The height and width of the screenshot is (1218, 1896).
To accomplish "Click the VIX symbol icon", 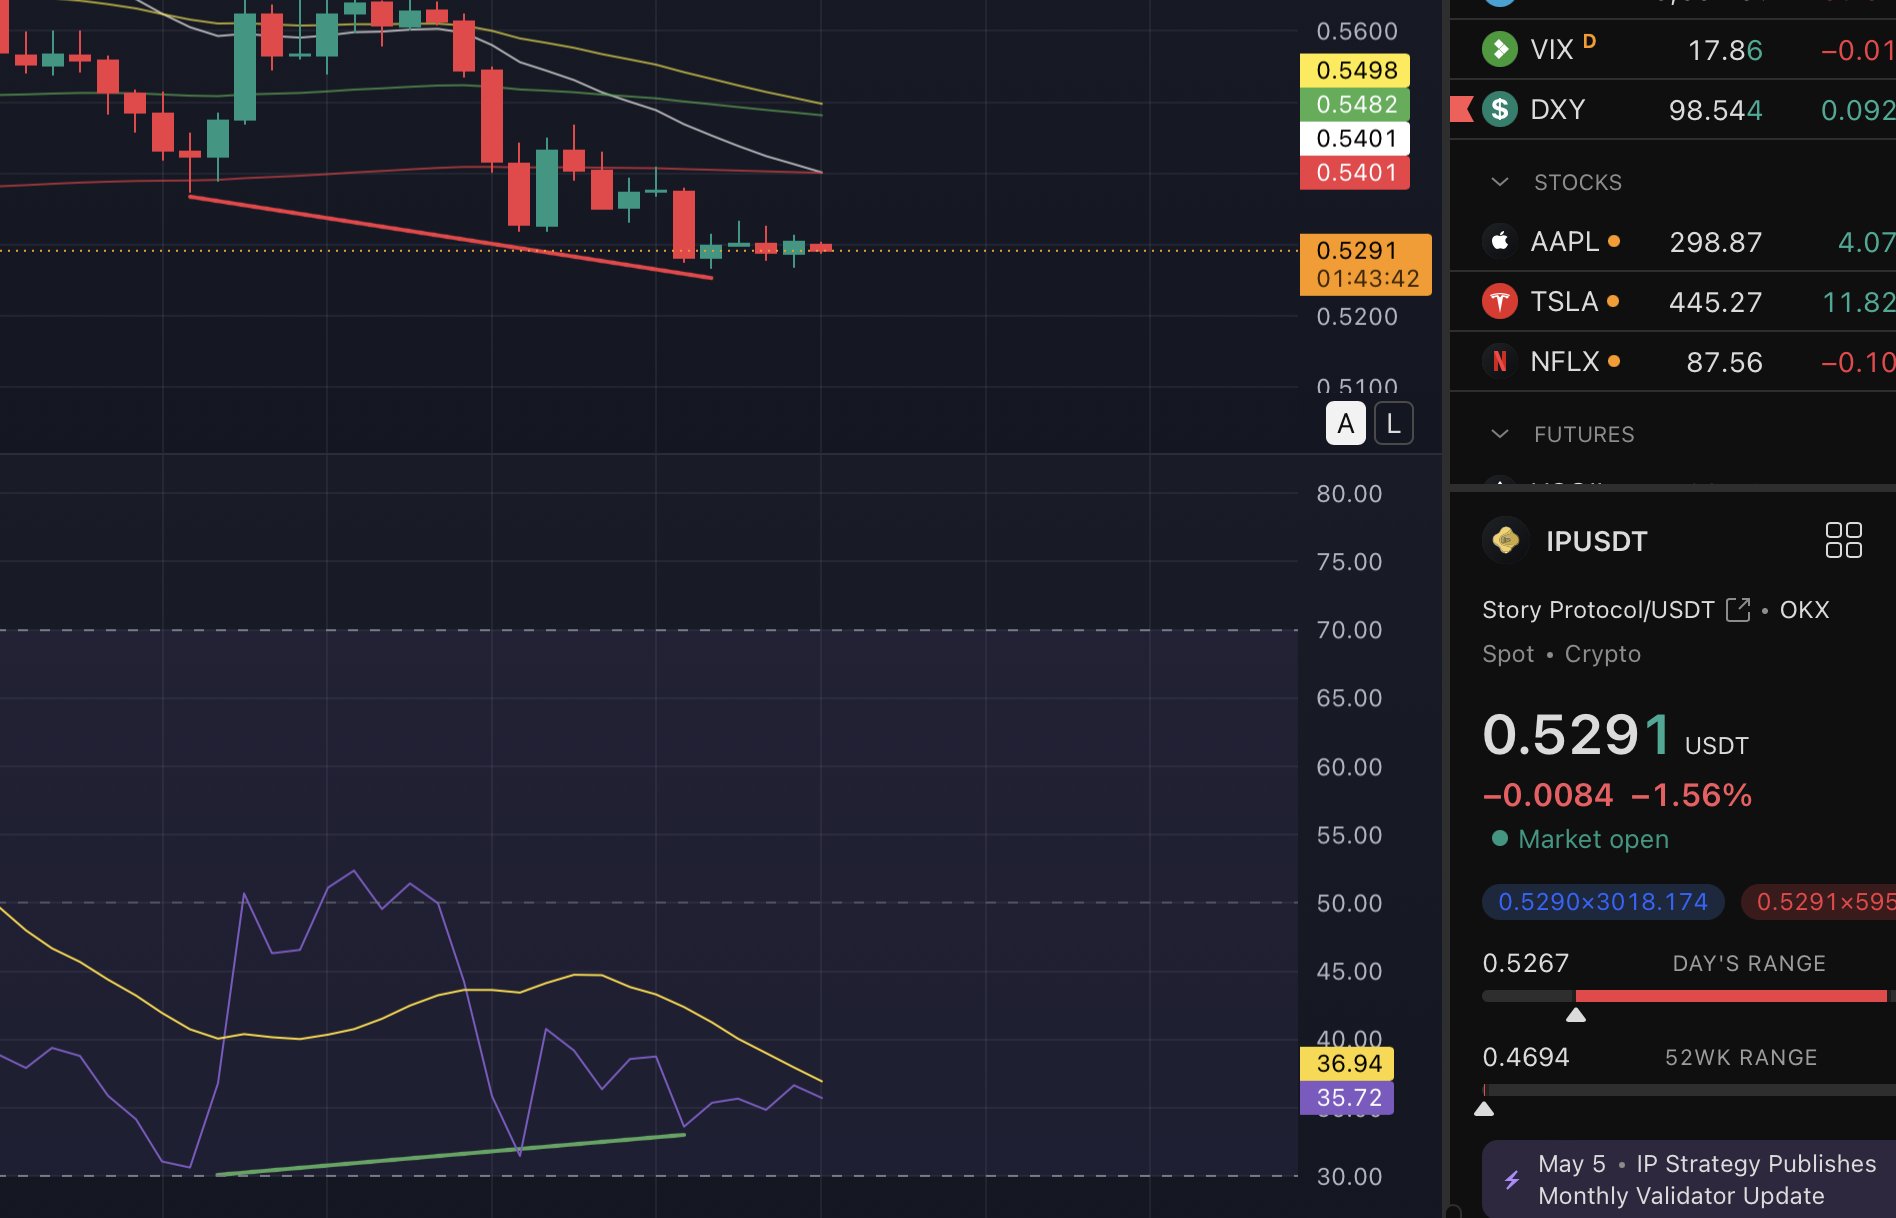I will pyautogui.click(x=1499, y=49).
